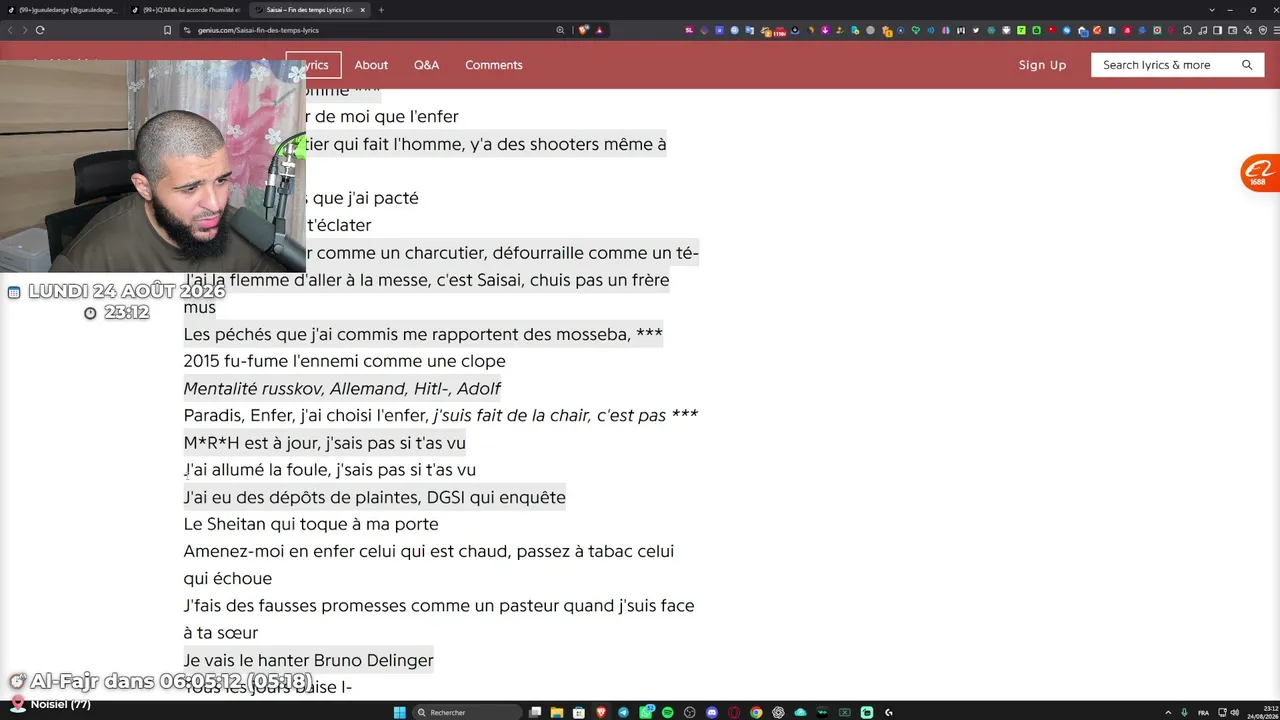The height and width of the screenshot is (720, 1280).
Task: Open File Explorer from the taskbar
Action: 557,712
